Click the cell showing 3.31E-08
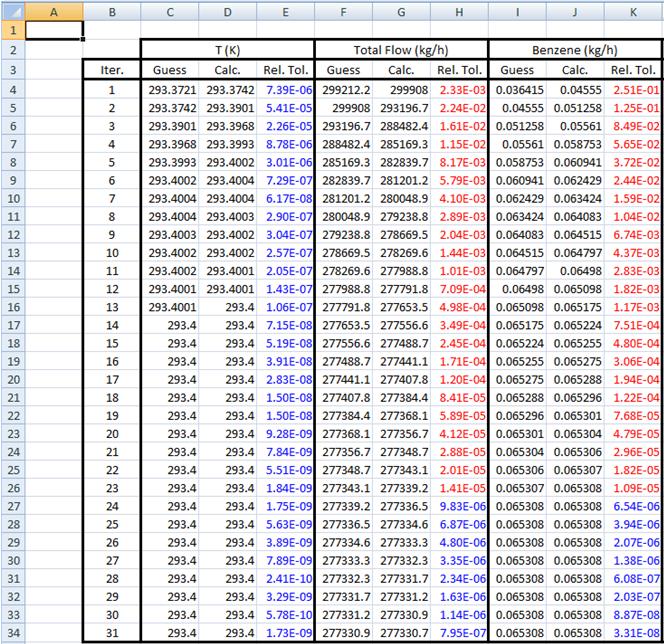Screen dimensions: 664x644 (633, 634)
